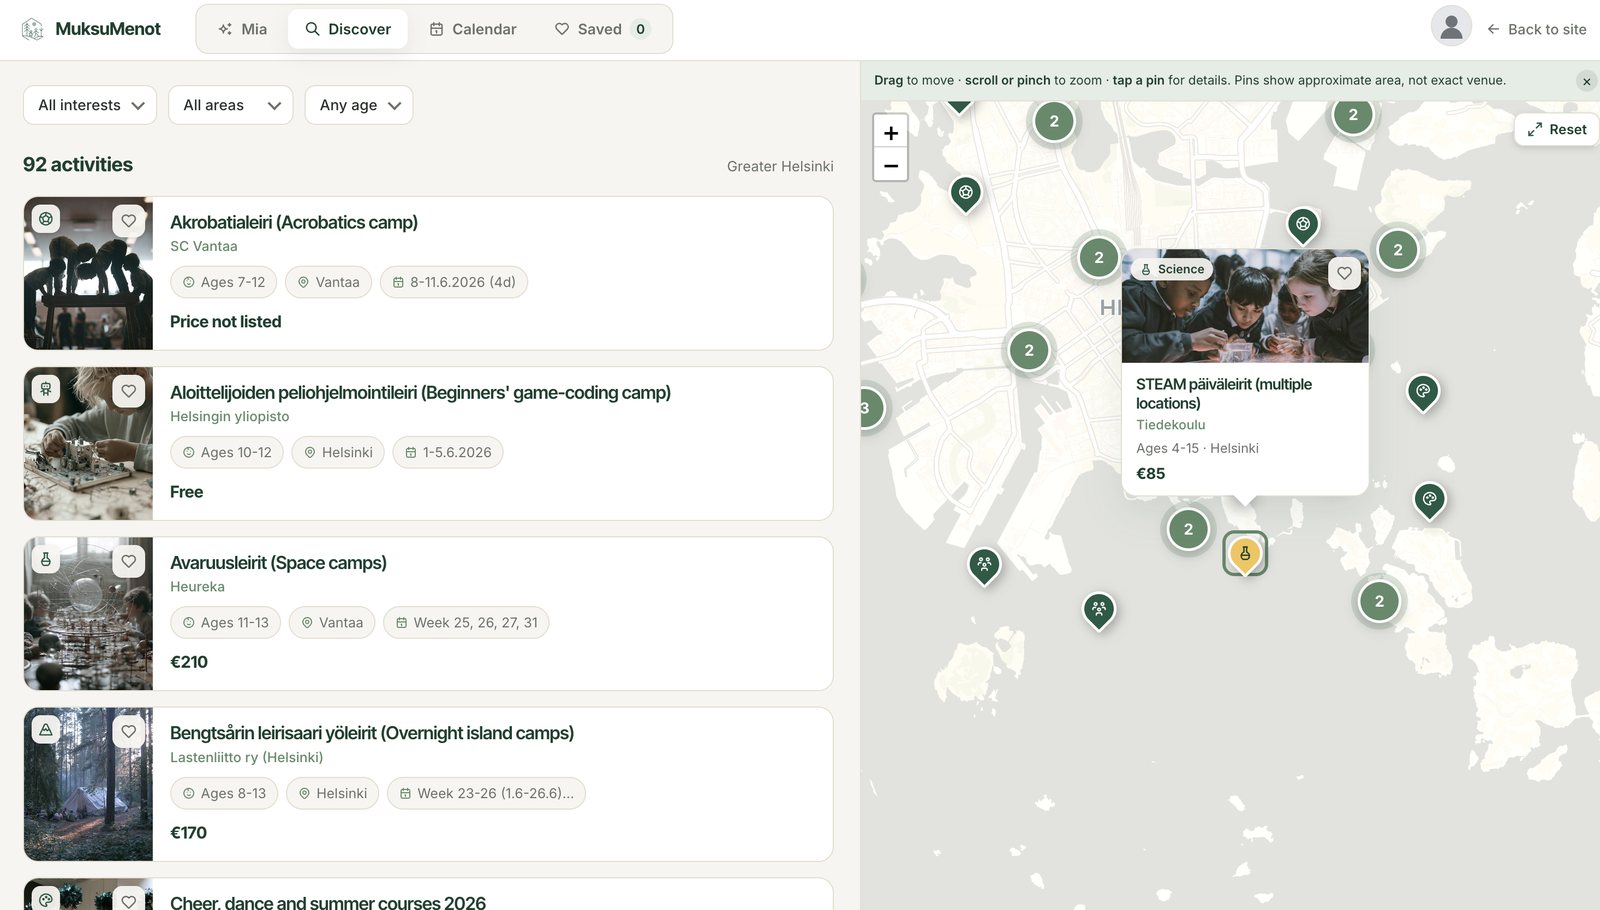Open the user profile avatar
1600x910 pixels.
pos(1451,26)
